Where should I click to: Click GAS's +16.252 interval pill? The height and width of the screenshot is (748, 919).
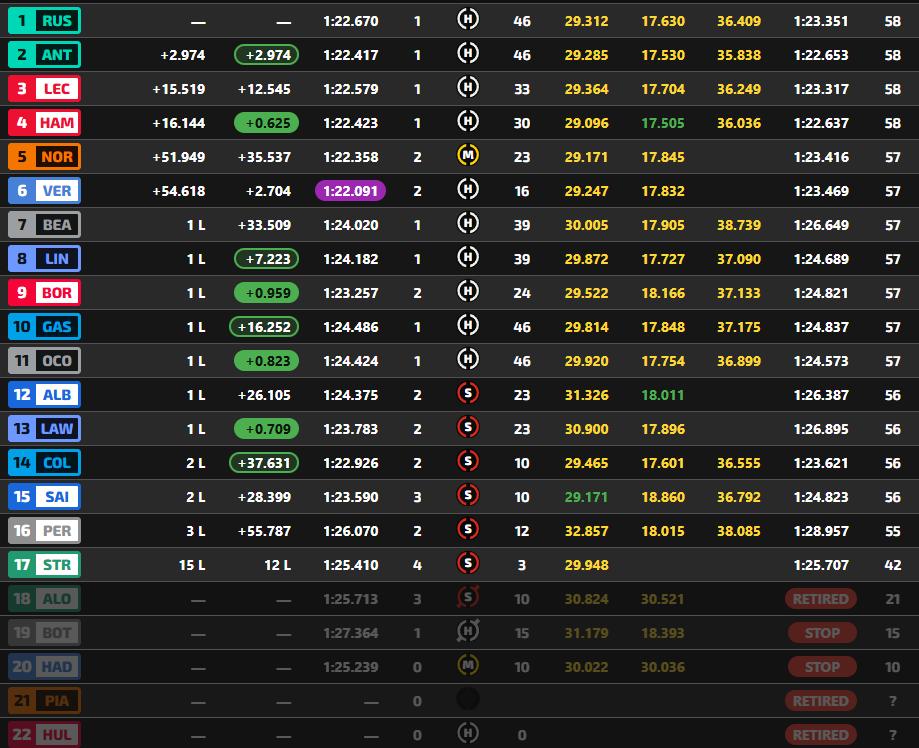[264, 327]
